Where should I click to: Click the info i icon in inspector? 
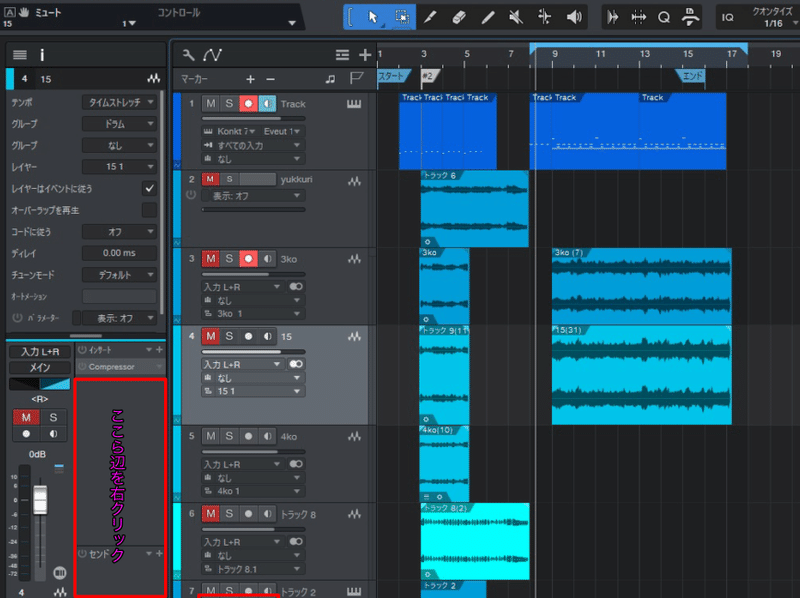[x=42, y=55]
